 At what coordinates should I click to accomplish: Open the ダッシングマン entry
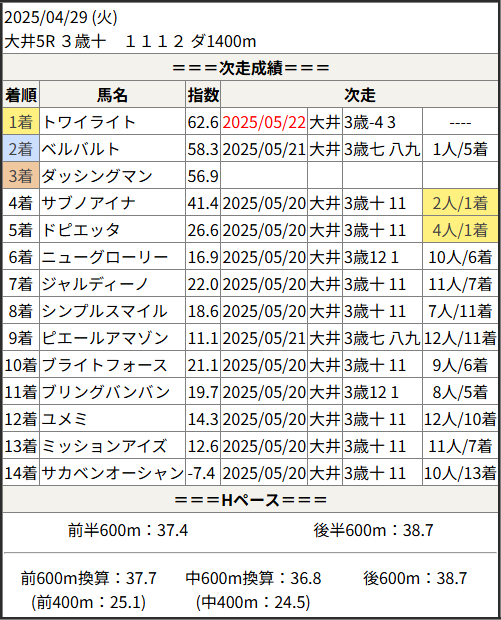[x=97, y=176]
